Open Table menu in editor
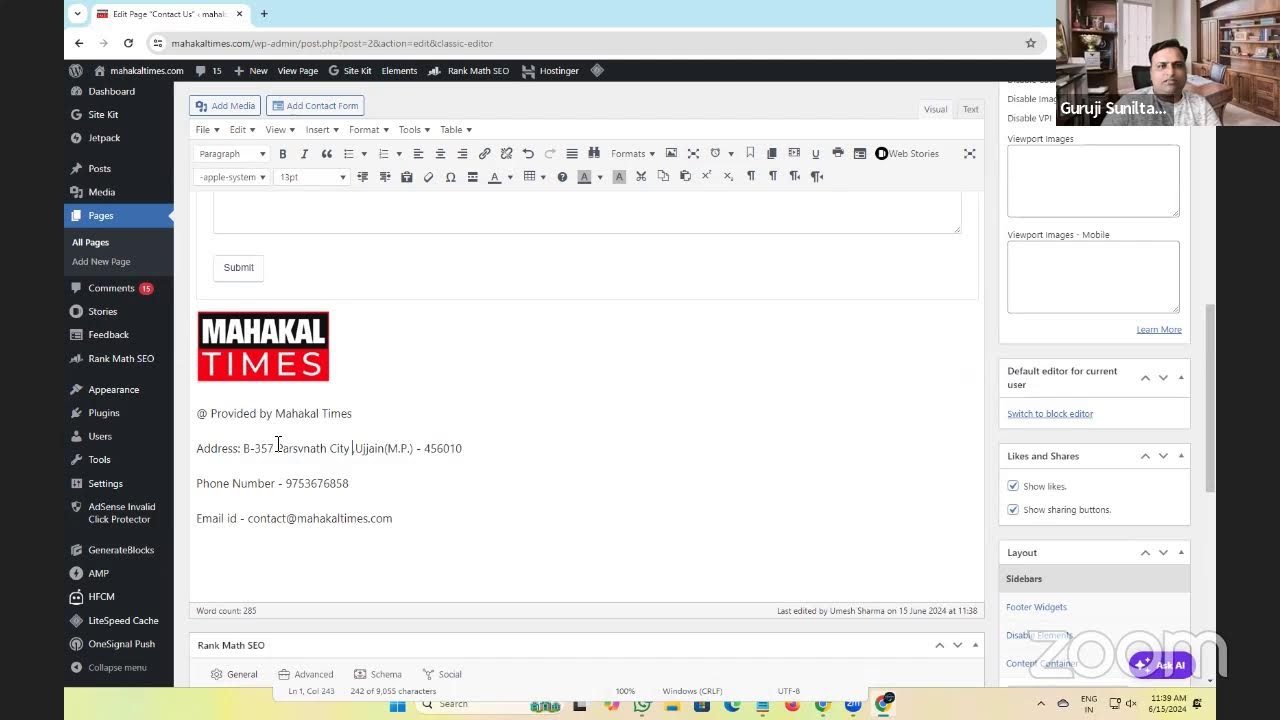The image size is (1280, 720). point(456,130)
